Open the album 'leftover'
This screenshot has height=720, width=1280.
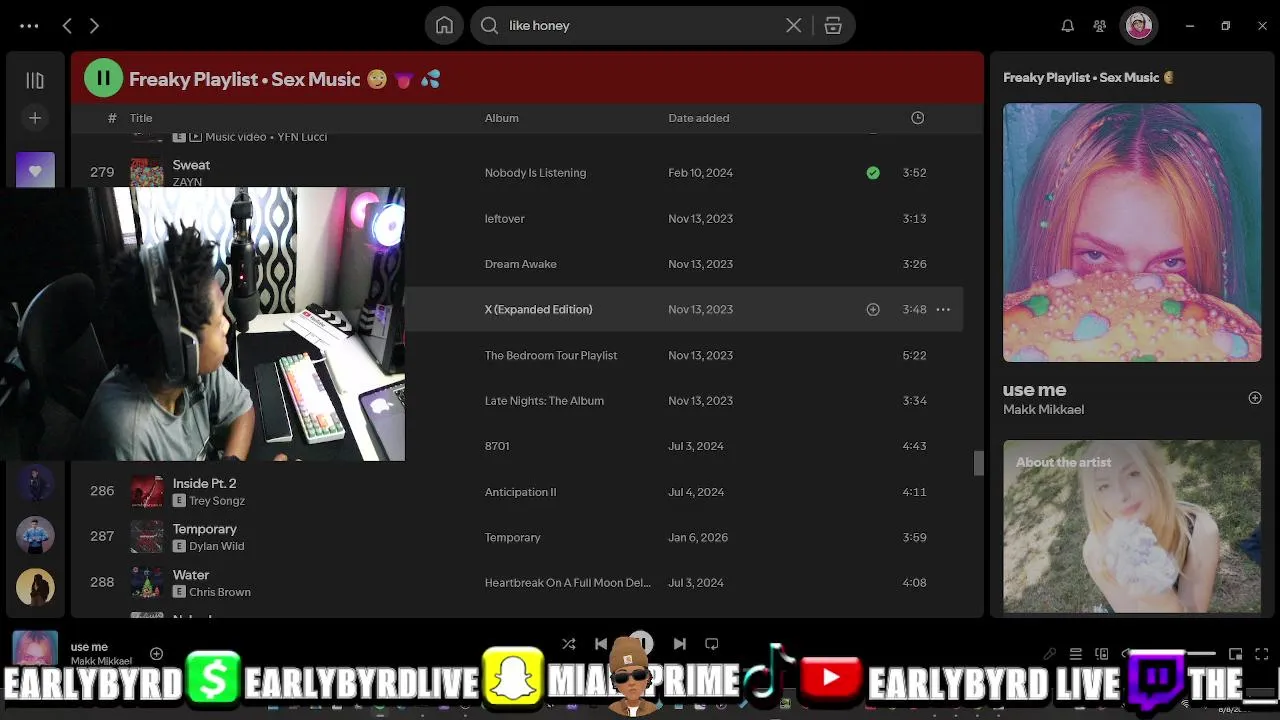click(505, 219)
